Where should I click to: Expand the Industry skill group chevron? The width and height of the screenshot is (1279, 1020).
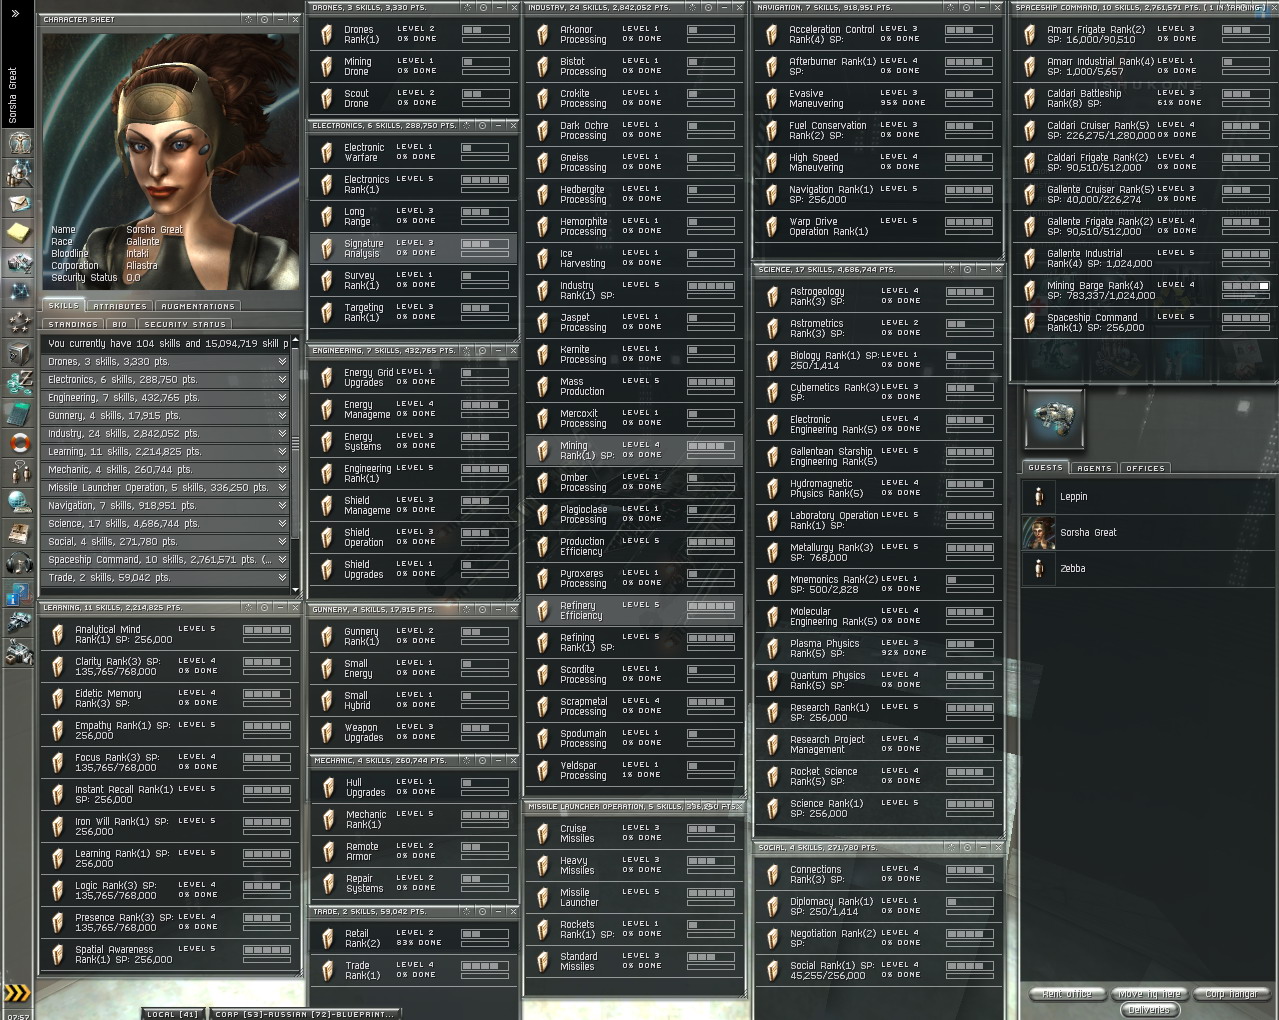click(282, 434)
